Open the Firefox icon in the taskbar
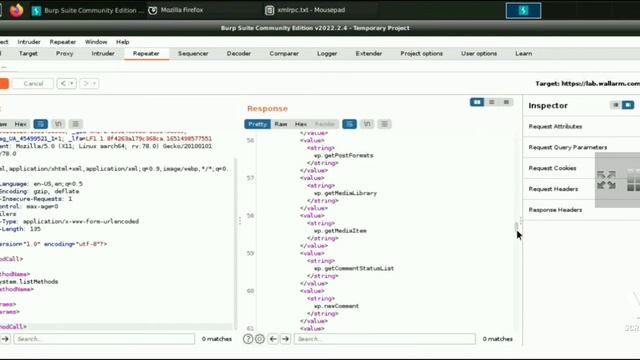This screenshot has width=640, height=360. click(x=16, y=10)
